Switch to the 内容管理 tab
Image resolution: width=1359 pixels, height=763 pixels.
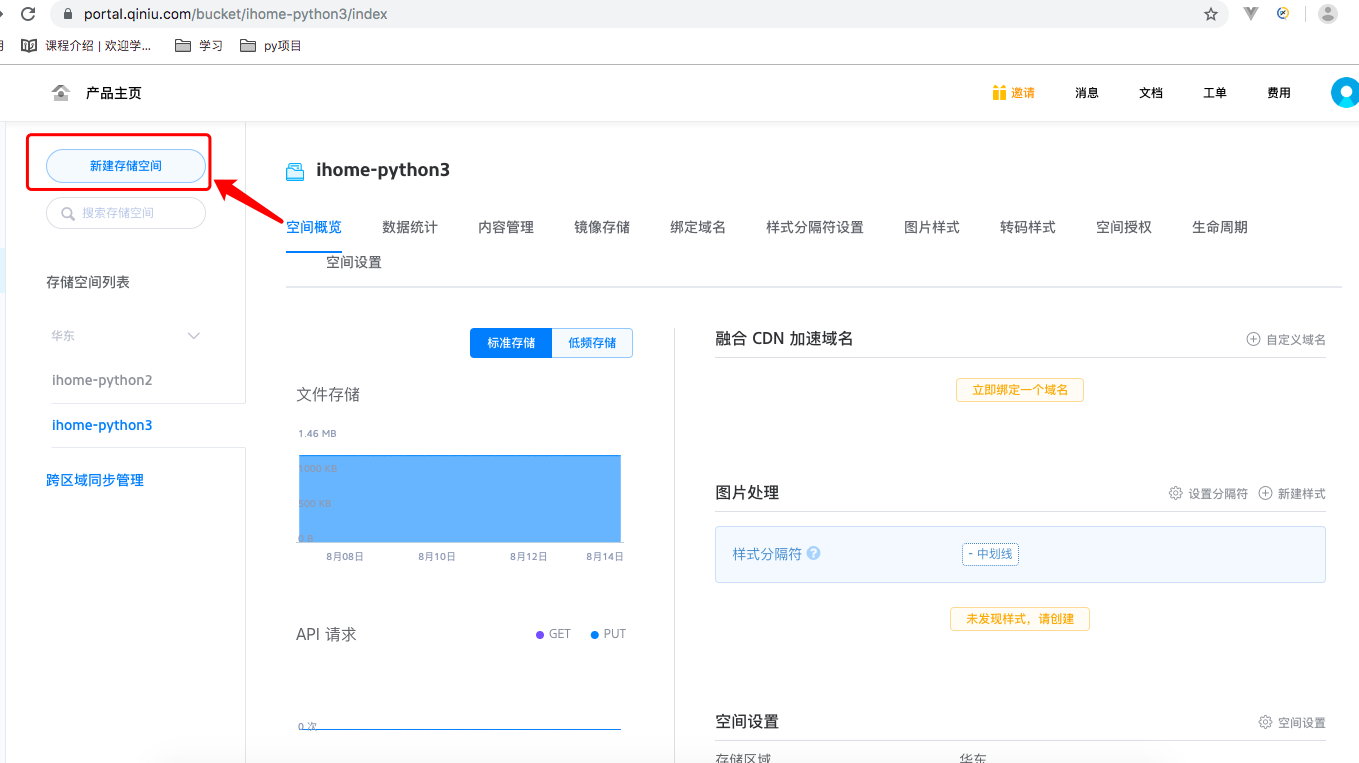[x=505, y=227]
